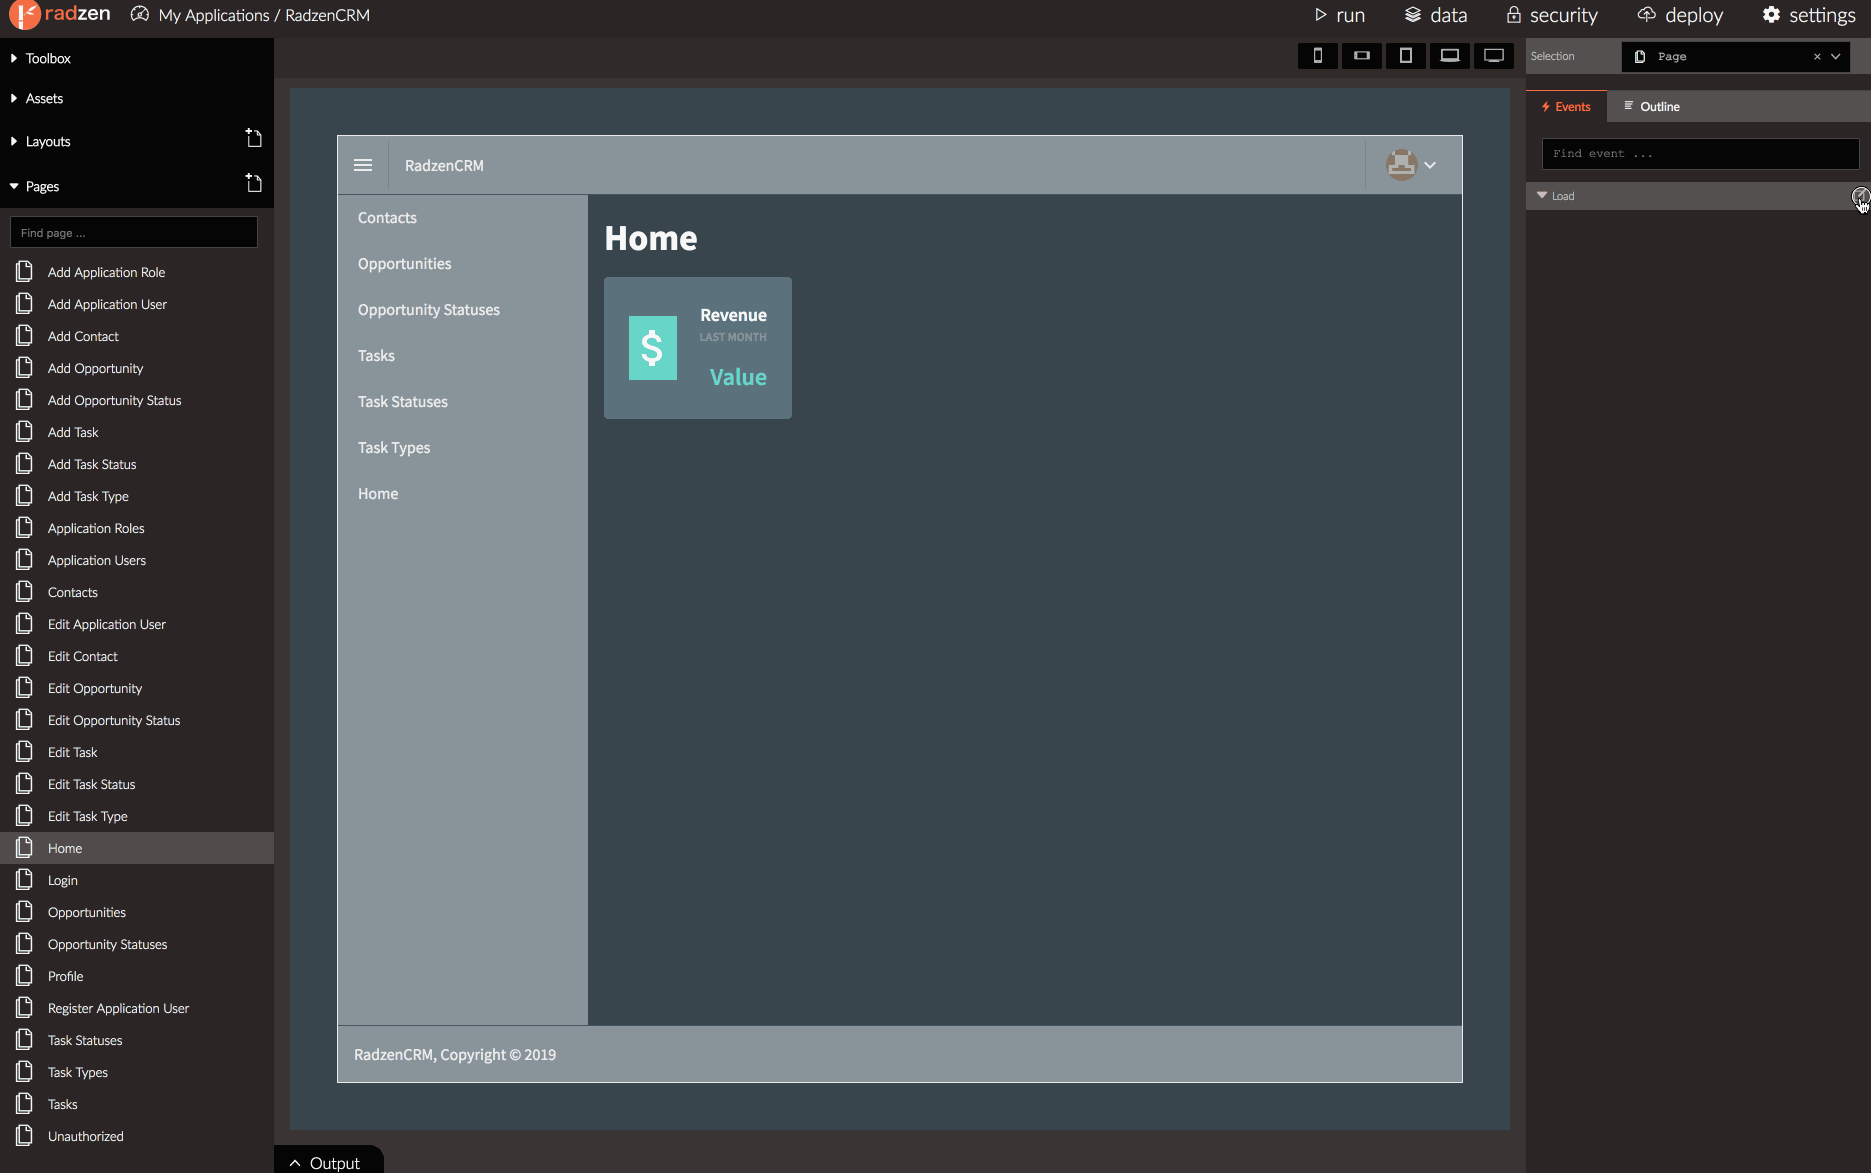Image resolution: width=1871 pixels, height=1173 pixels.
Task: Select the Revenue dollar icon
Action: pyautogui.click(x=652, y=348)
